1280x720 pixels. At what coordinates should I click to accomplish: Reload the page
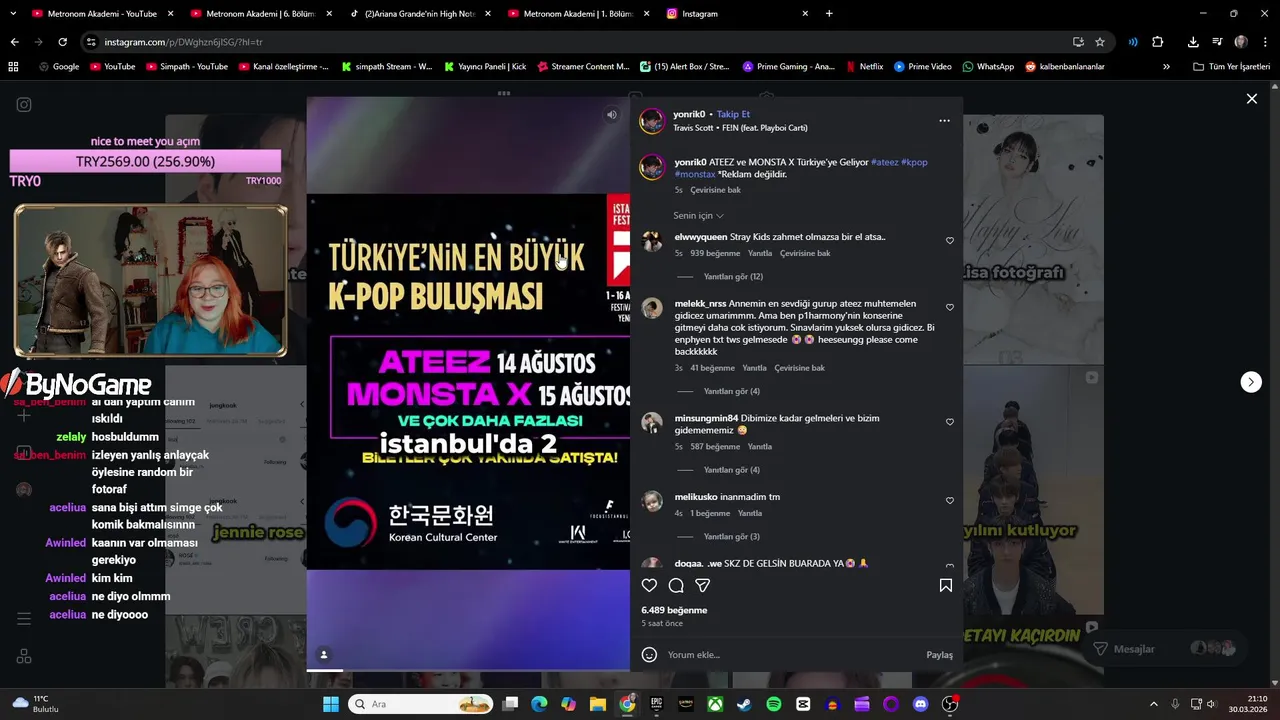click(x=62, y=42)
